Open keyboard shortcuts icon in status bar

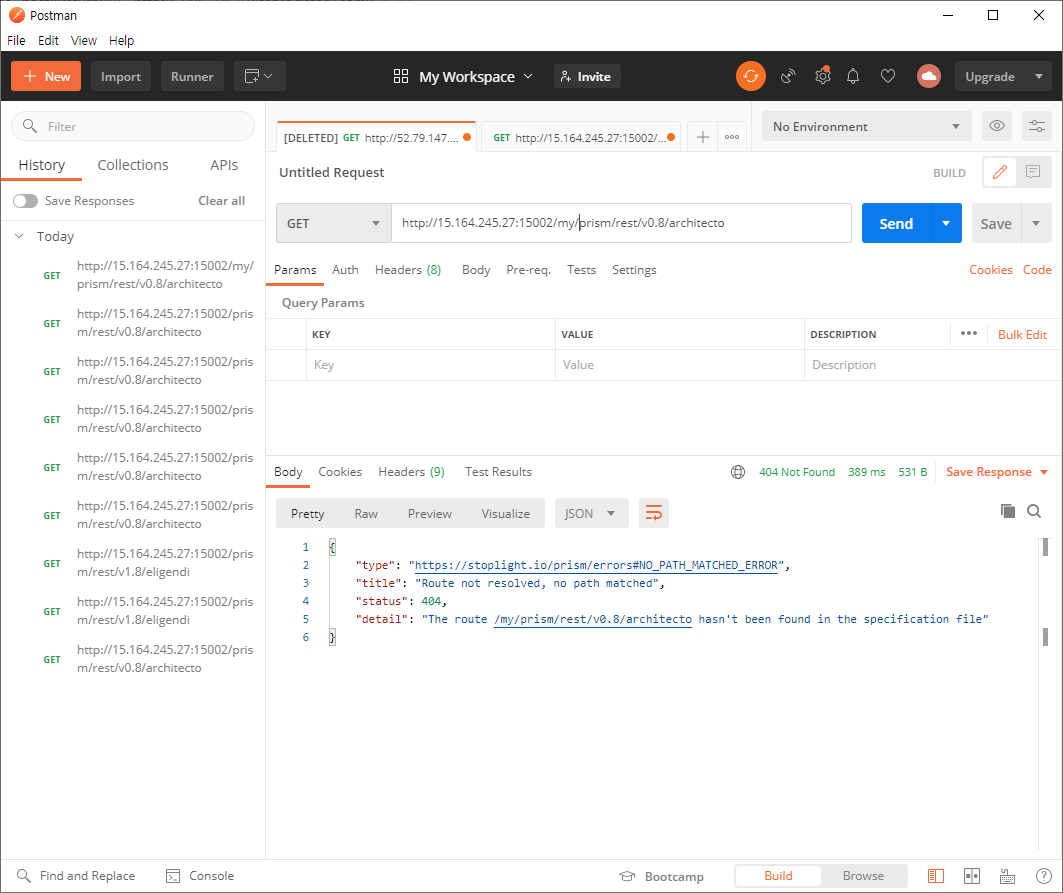pyautogui.click(x=1007, y=876)
